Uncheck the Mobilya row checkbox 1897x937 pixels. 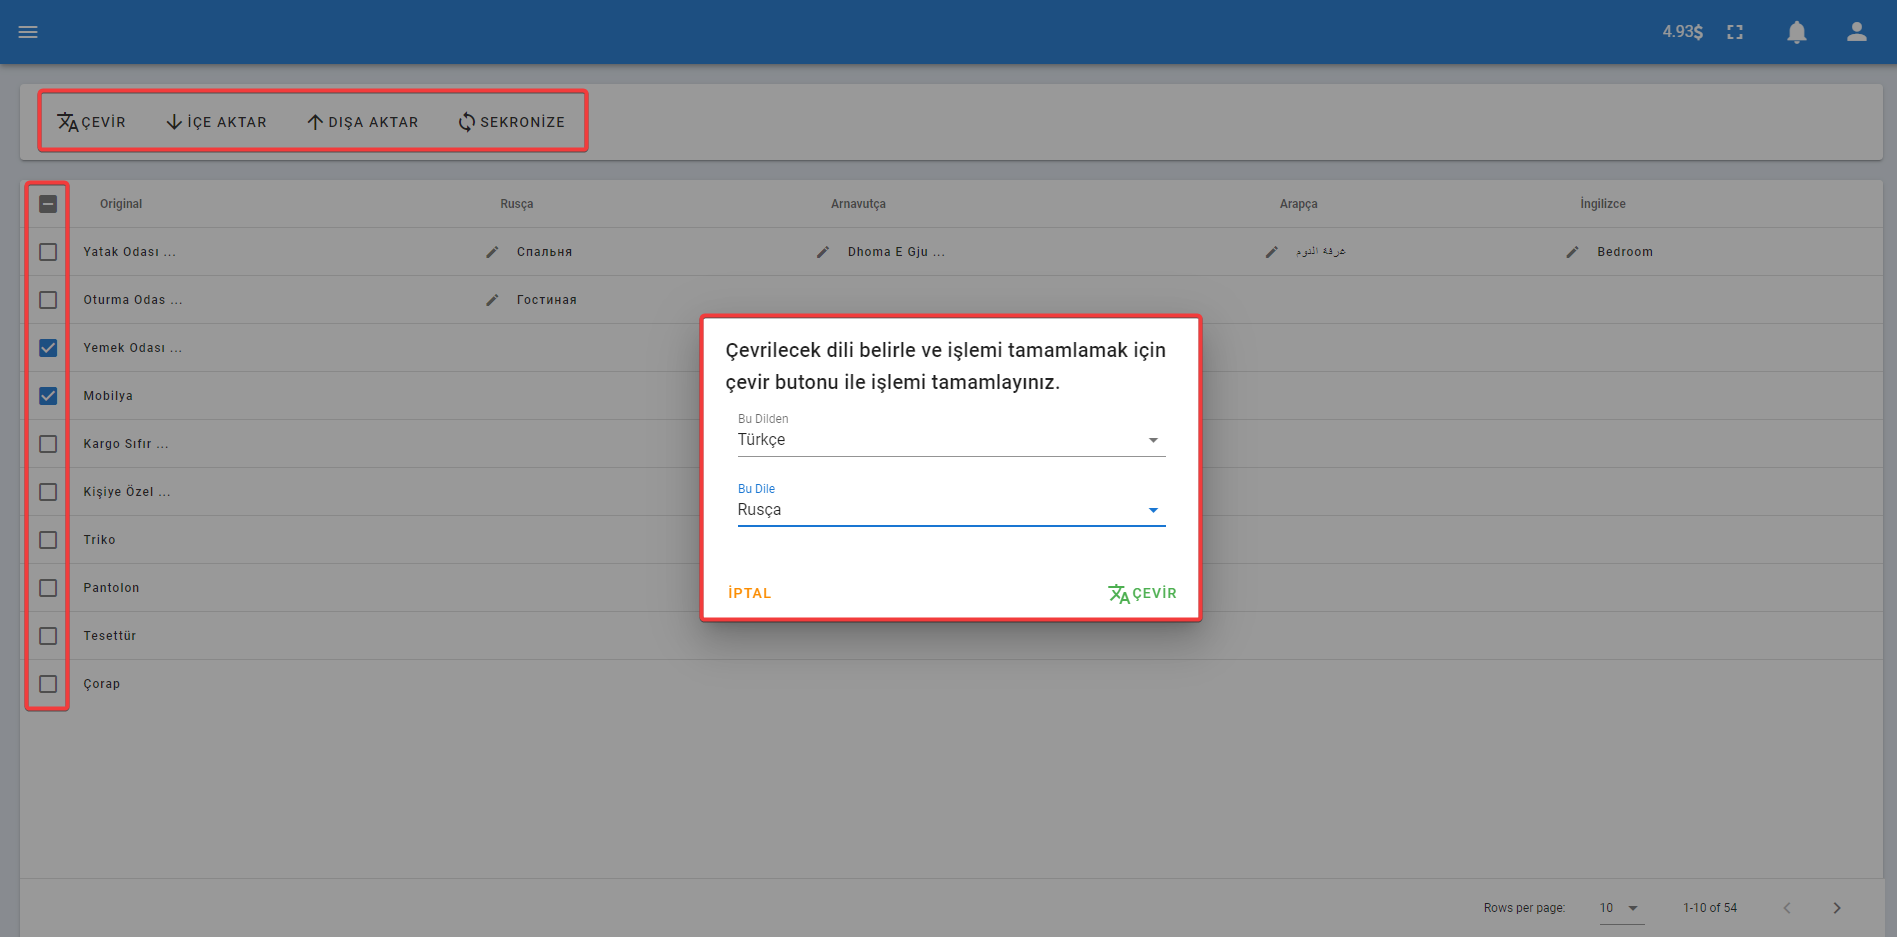click(48, 396)
